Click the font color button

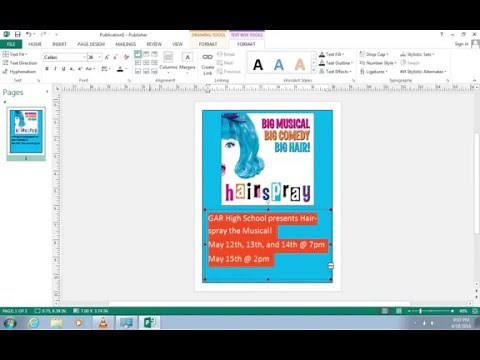[120, 69]
